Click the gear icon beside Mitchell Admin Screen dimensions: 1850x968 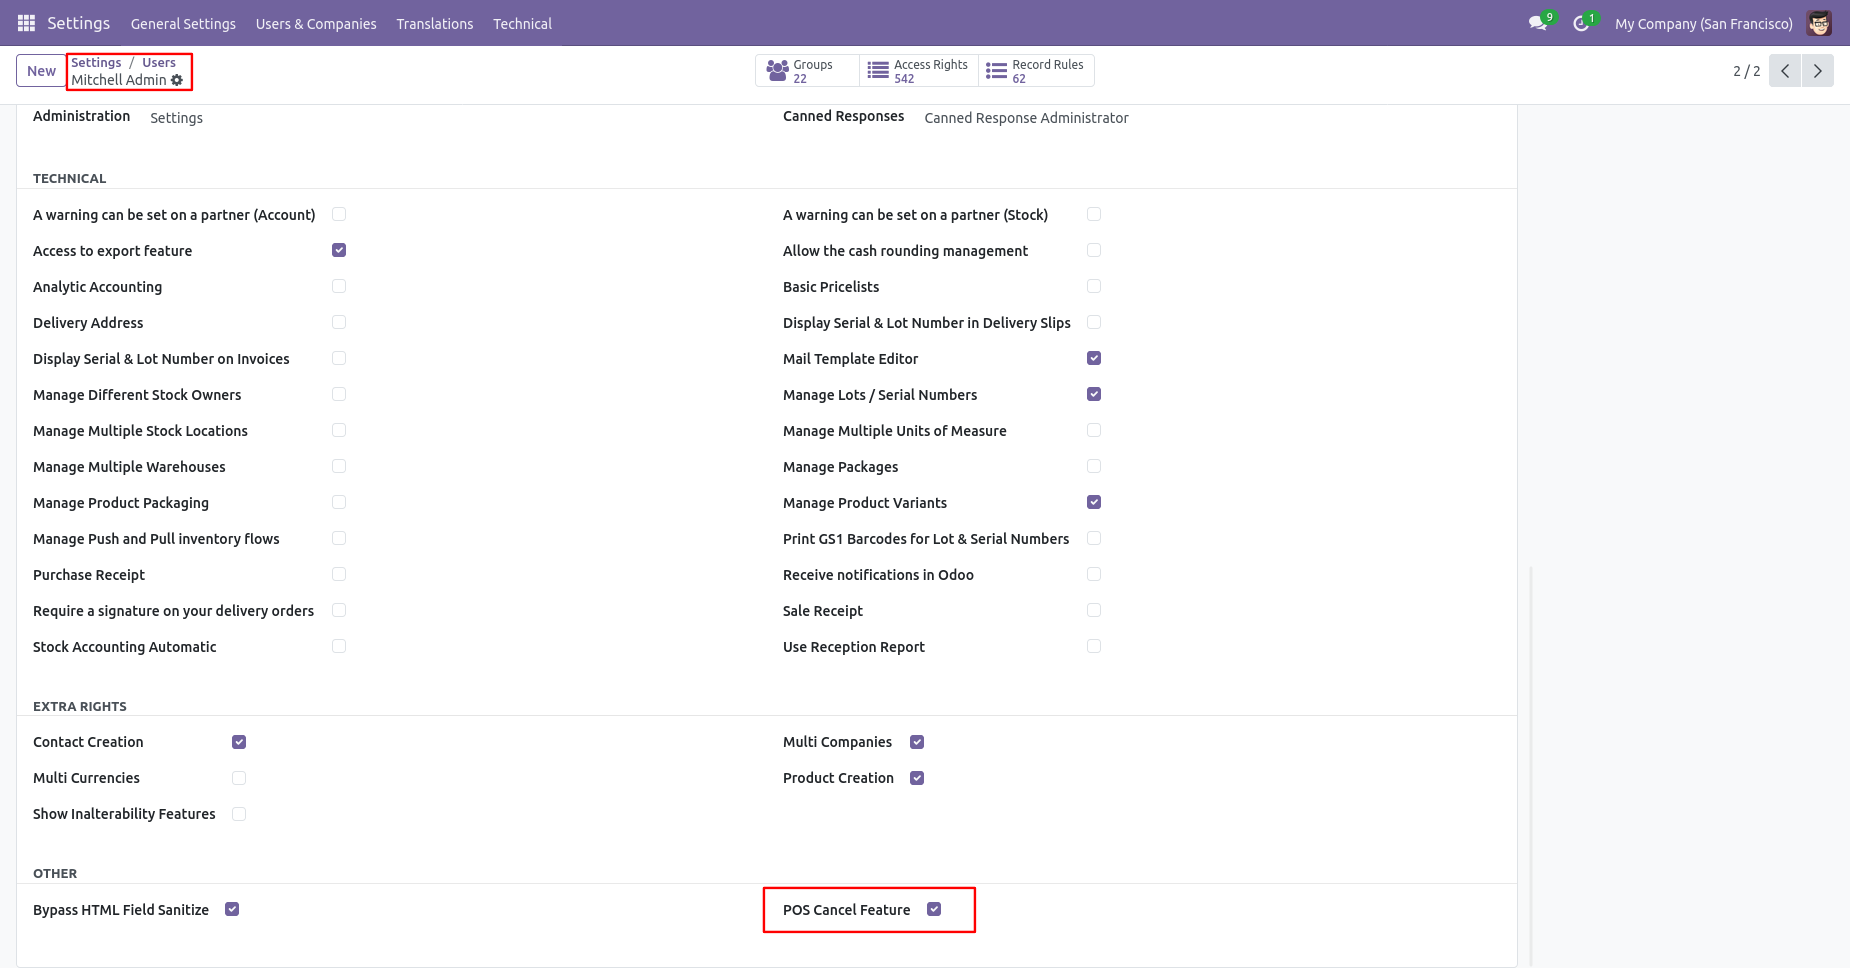177,80
